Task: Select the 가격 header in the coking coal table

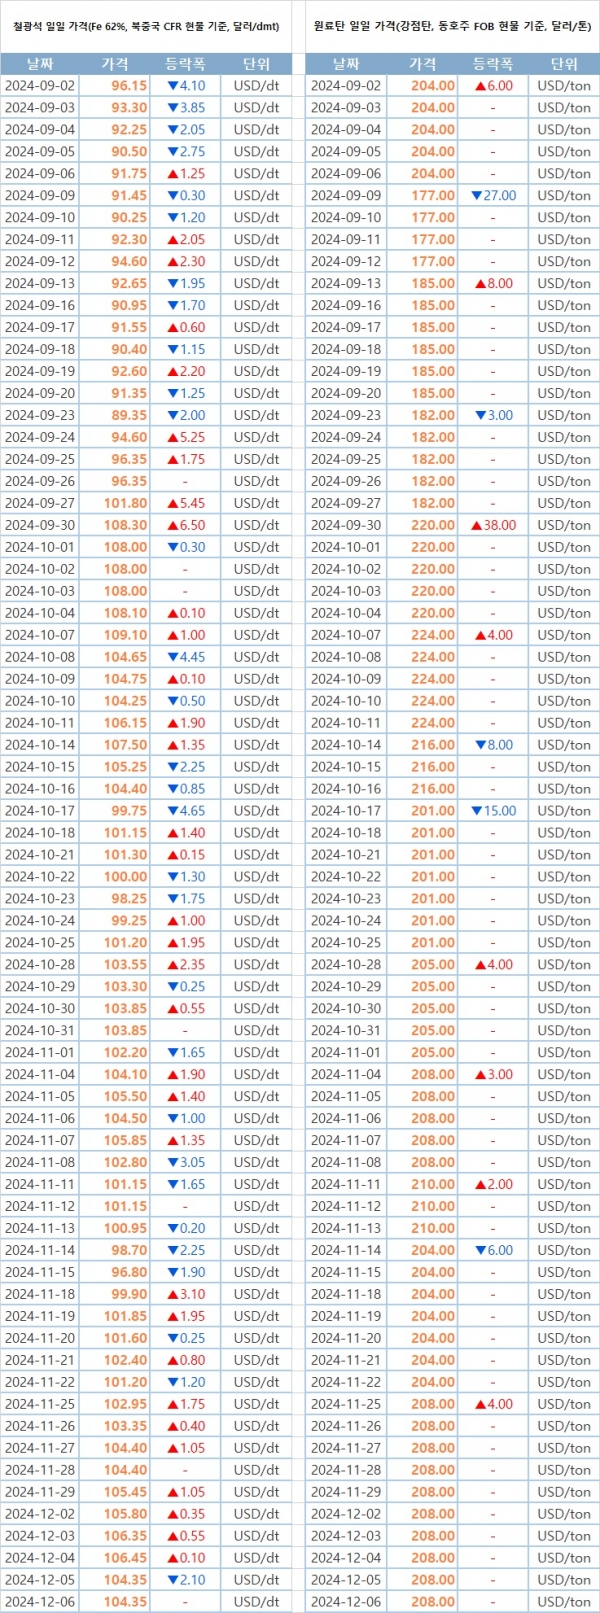Action: tap(423, 64)
